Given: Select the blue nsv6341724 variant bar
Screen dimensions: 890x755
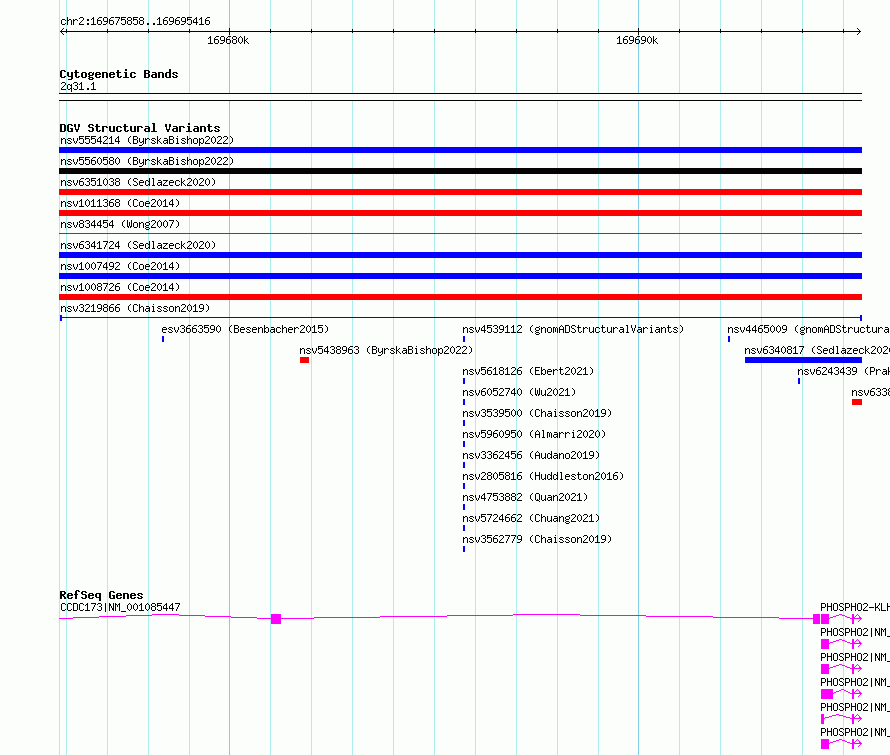Looking at the screenshot, I should click(x=460, y=255).
